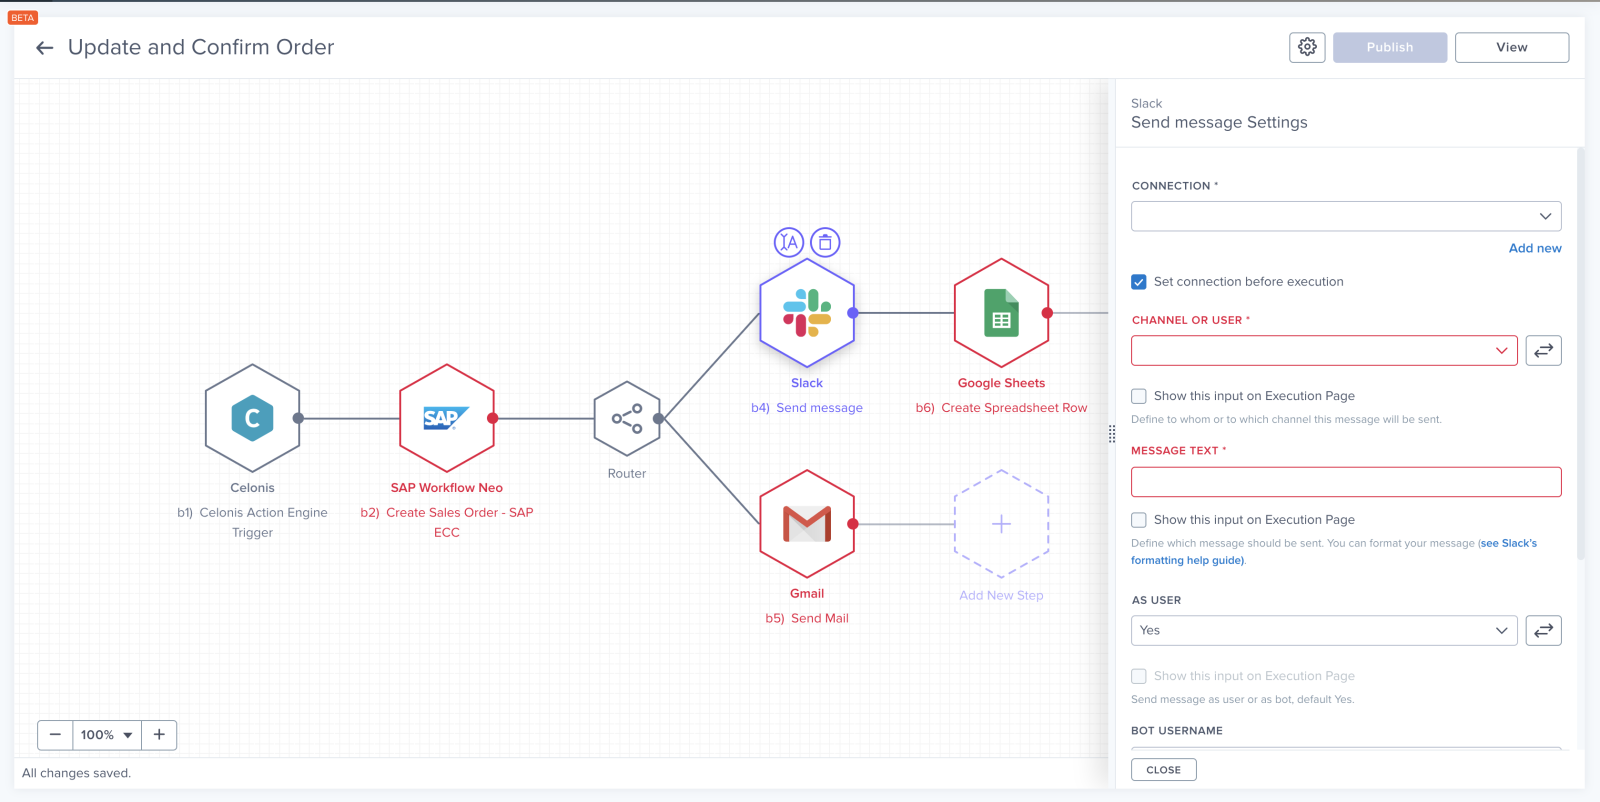The height and width of the screenshot is (802, 1600).
Task: Select the Google Sheets module
Action: (1001, 313)
